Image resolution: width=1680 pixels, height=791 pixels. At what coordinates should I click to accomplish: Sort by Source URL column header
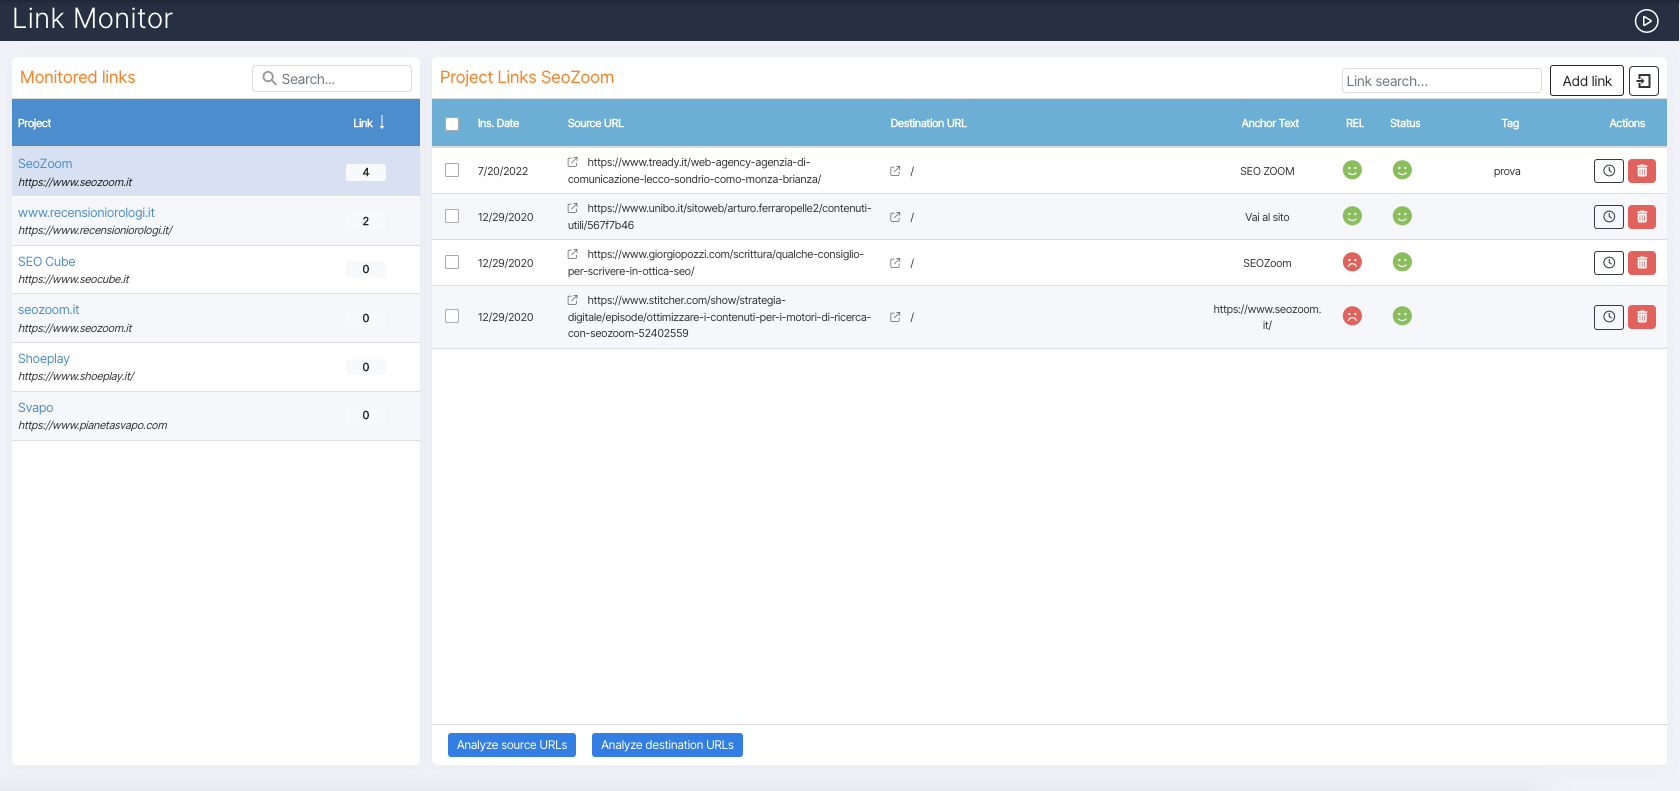tap(595, 124)
